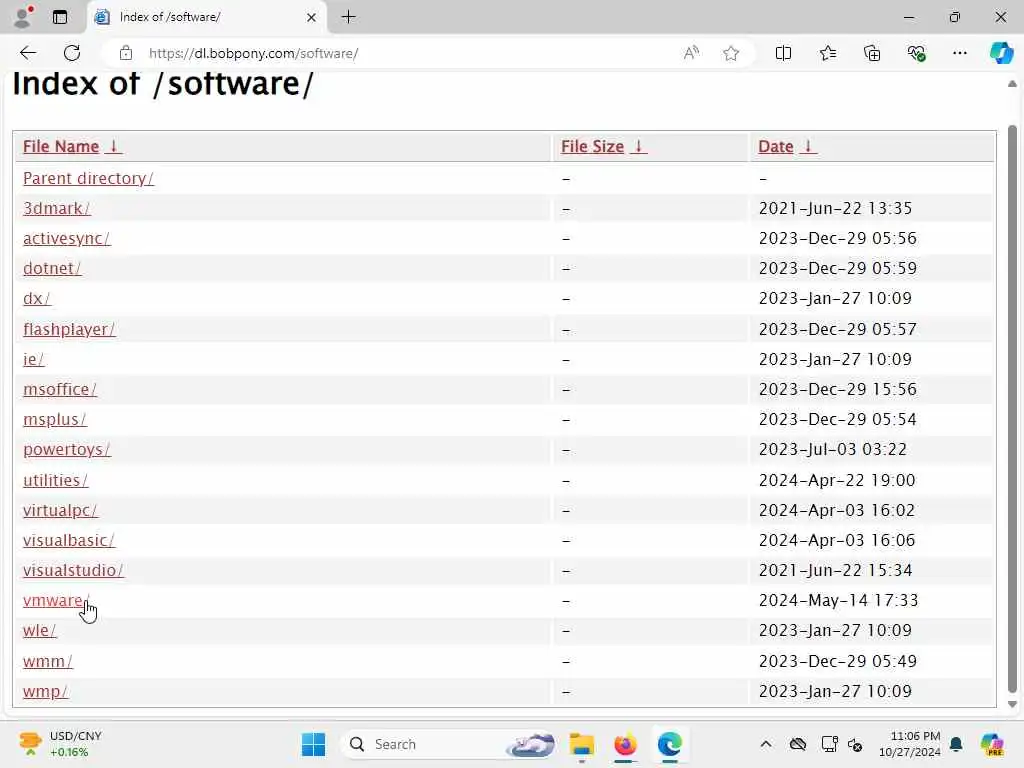Select date text 2024-May-14 17:33

[x=839, y=600]
